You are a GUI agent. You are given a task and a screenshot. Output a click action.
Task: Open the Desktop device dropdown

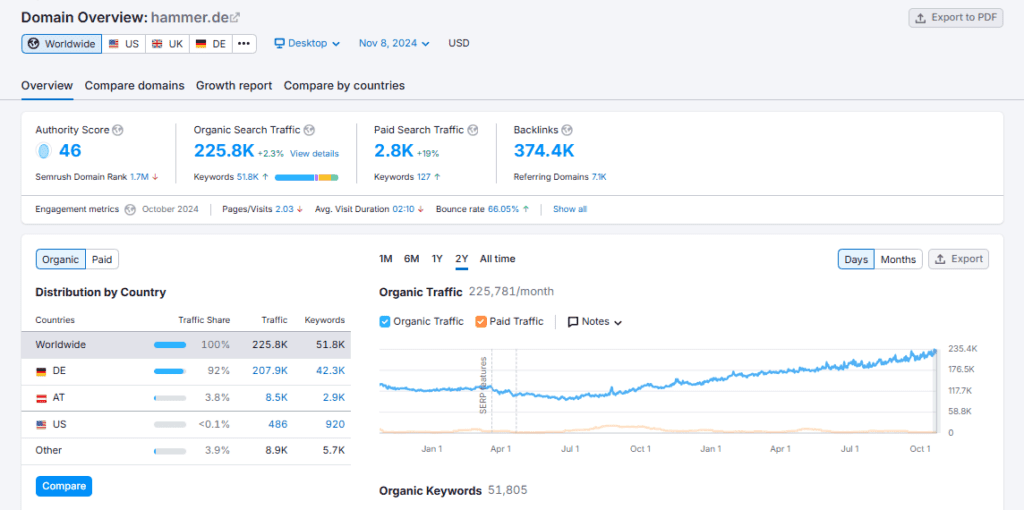tap(307, 44)
